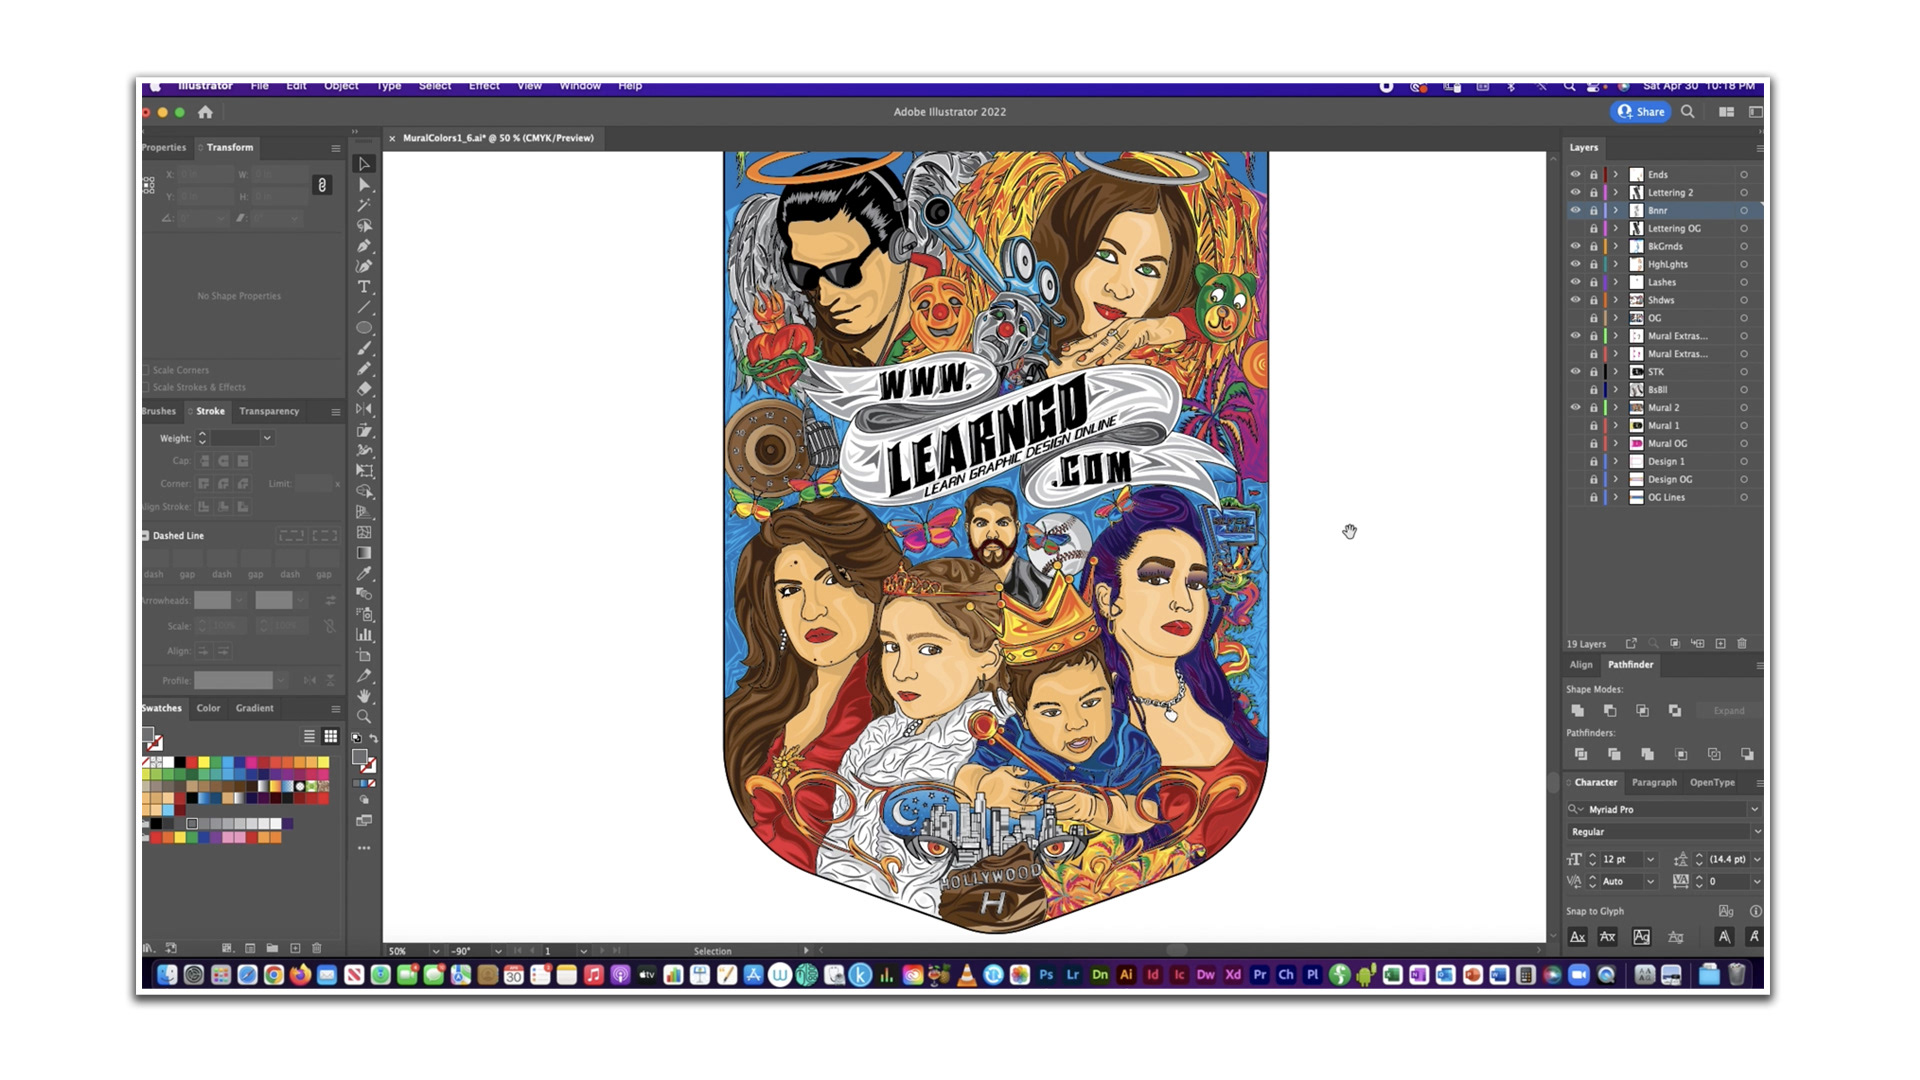Select the Zoom magnifier tool
The height and width of the screenshot is (1080, 1920).
tap(364, 717)
